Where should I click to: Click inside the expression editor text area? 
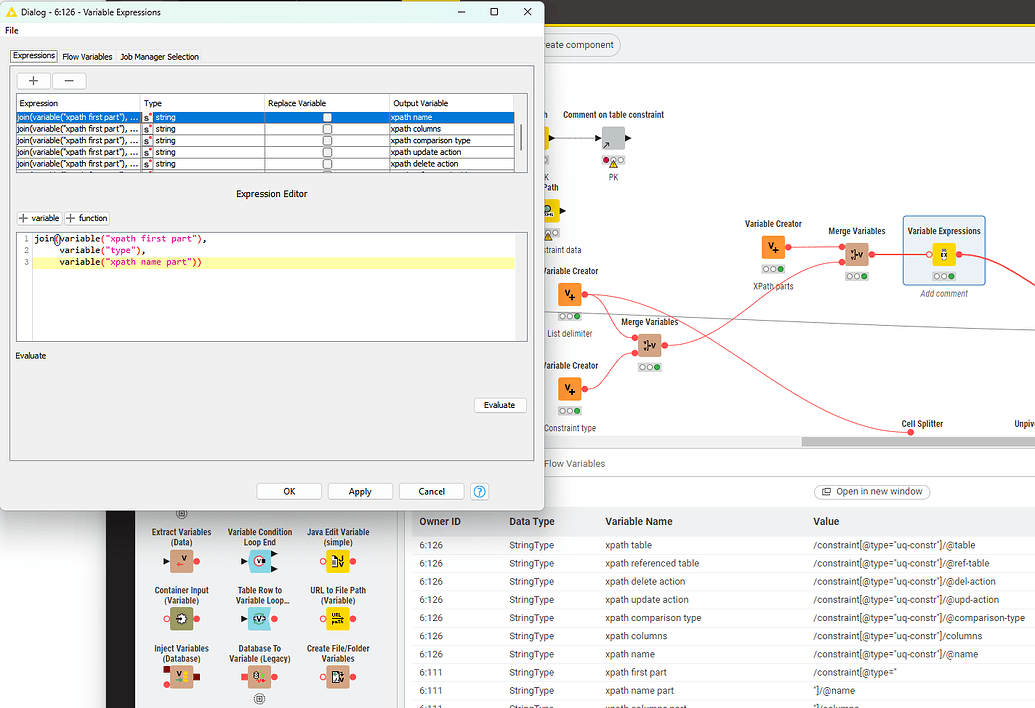[272, 286]
